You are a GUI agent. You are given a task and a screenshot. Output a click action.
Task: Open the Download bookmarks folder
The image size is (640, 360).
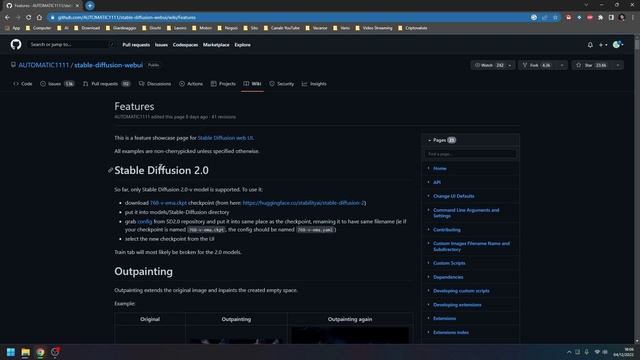tap(87, 28)
